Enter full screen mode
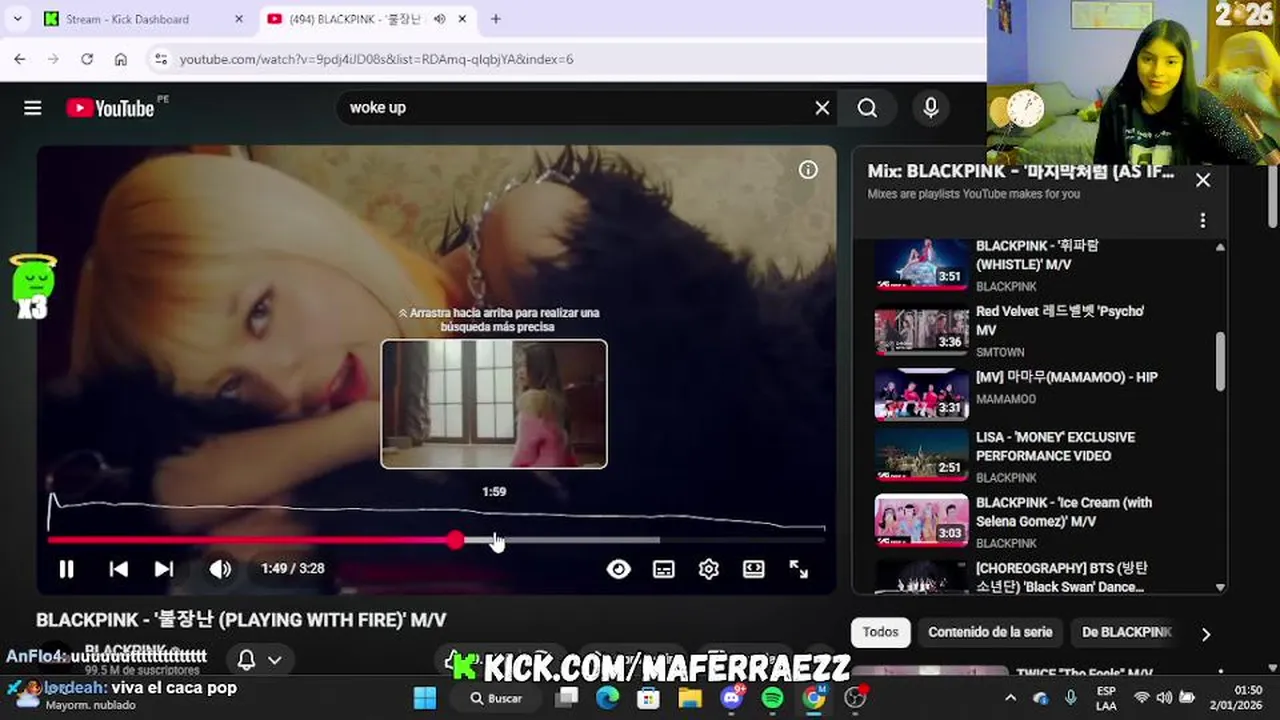The height and width of the screenshot is (720, 1280). point(799,569)
